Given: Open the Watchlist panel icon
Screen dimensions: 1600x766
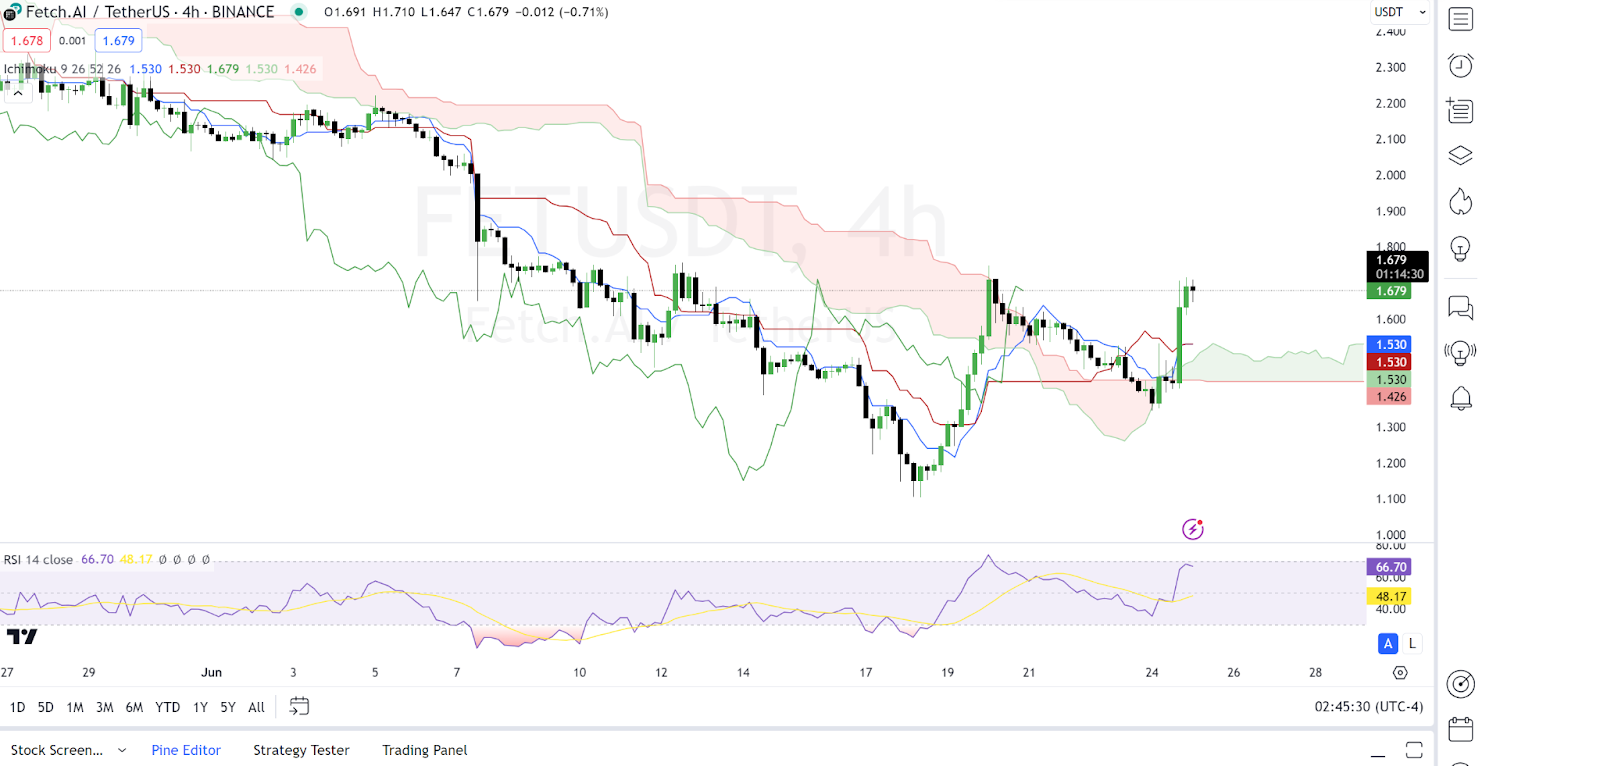Looking at the screenshot, I should pos(1460,19).
